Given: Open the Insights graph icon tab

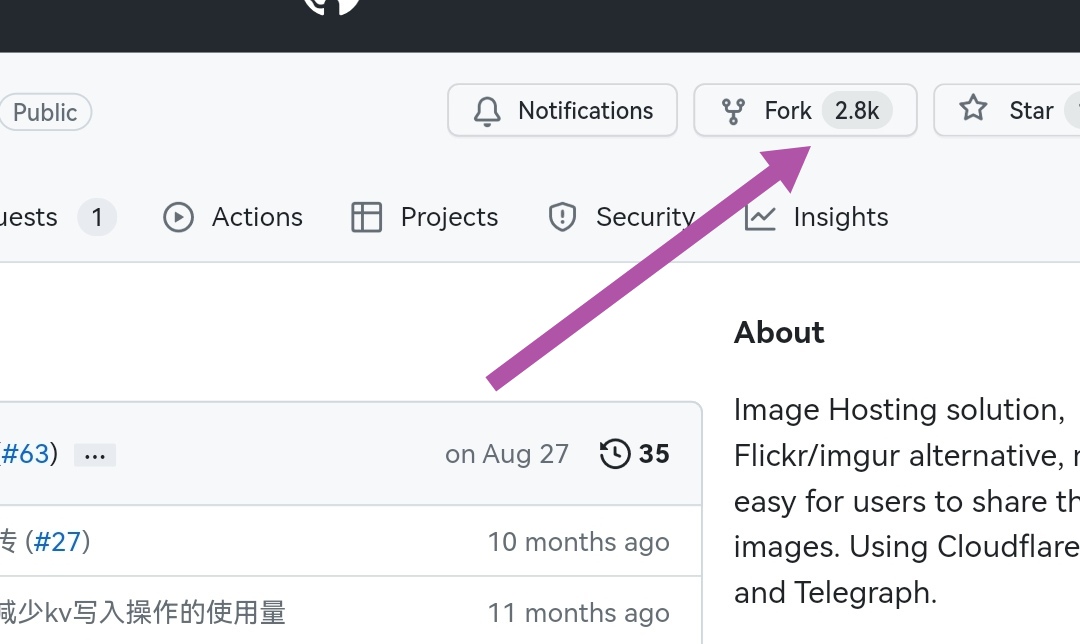Looking at the screenshot, I should (760, 217).
